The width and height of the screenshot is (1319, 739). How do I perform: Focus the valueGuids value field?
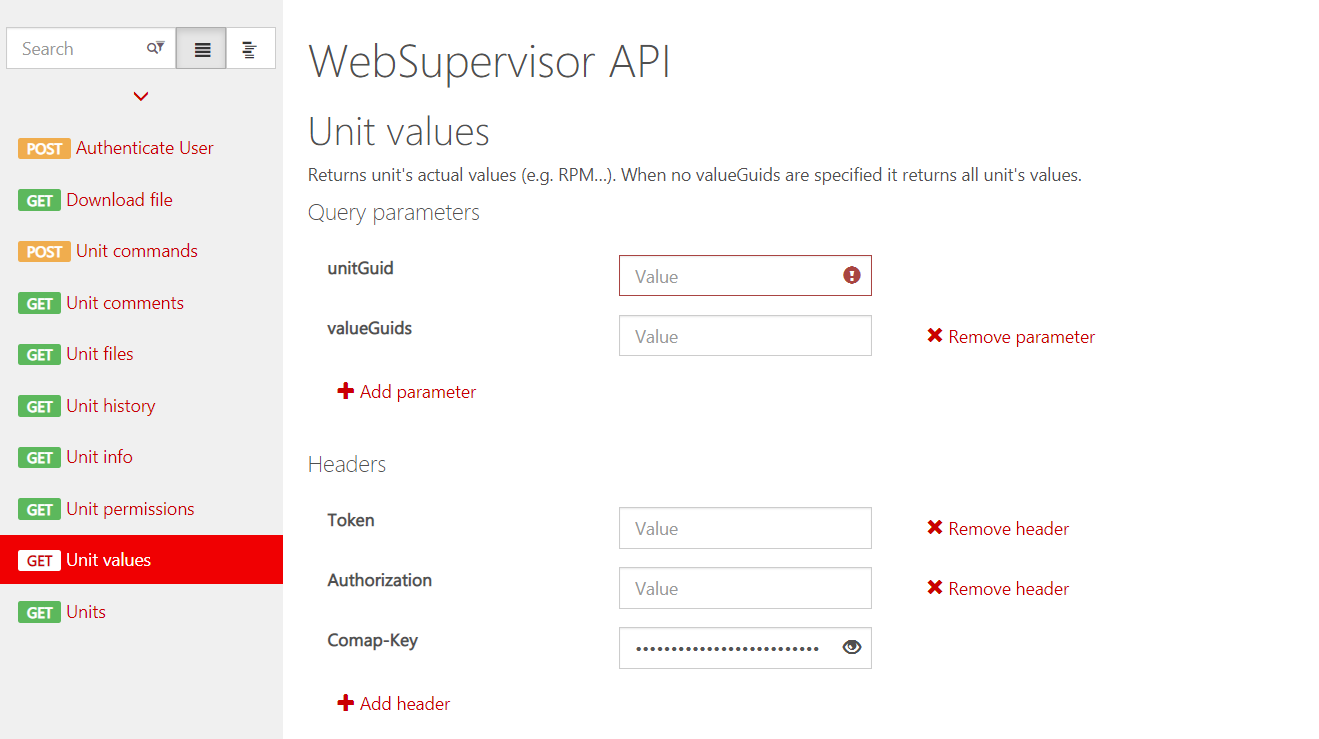[x=745, y=336]
